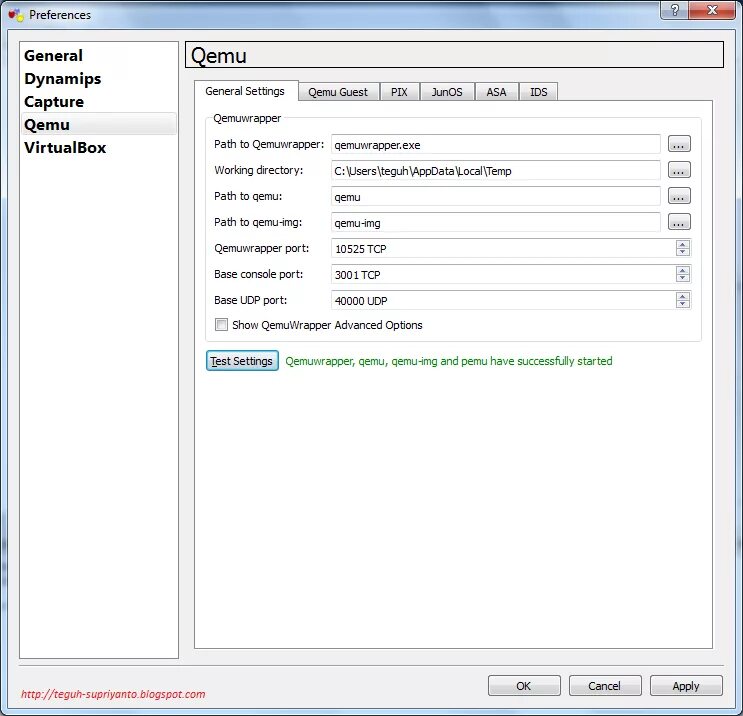
Task: Enable Show QemuWrapper Advanced Options checkbox
Action: pyautogui.click(x=221, y=325)
